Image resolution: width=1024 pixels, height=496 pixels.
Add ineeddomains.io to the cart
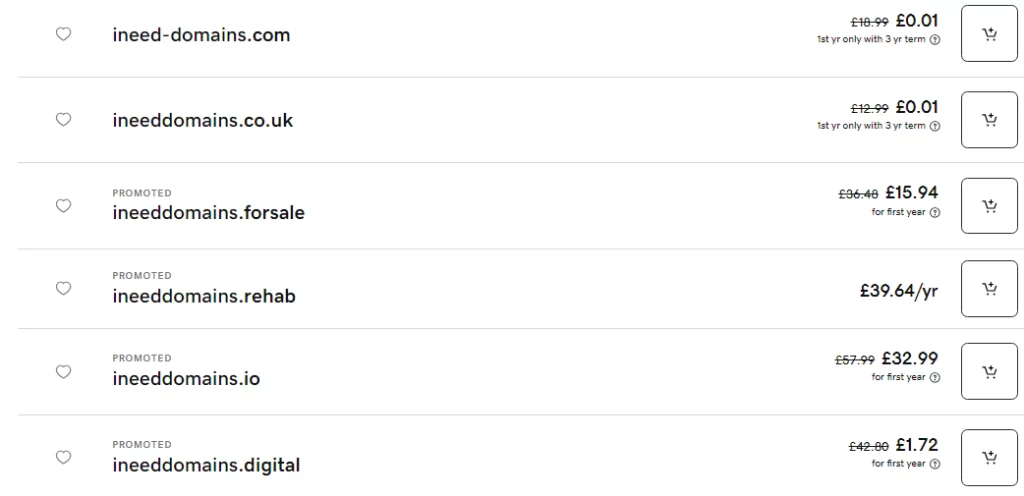[989, 372]
